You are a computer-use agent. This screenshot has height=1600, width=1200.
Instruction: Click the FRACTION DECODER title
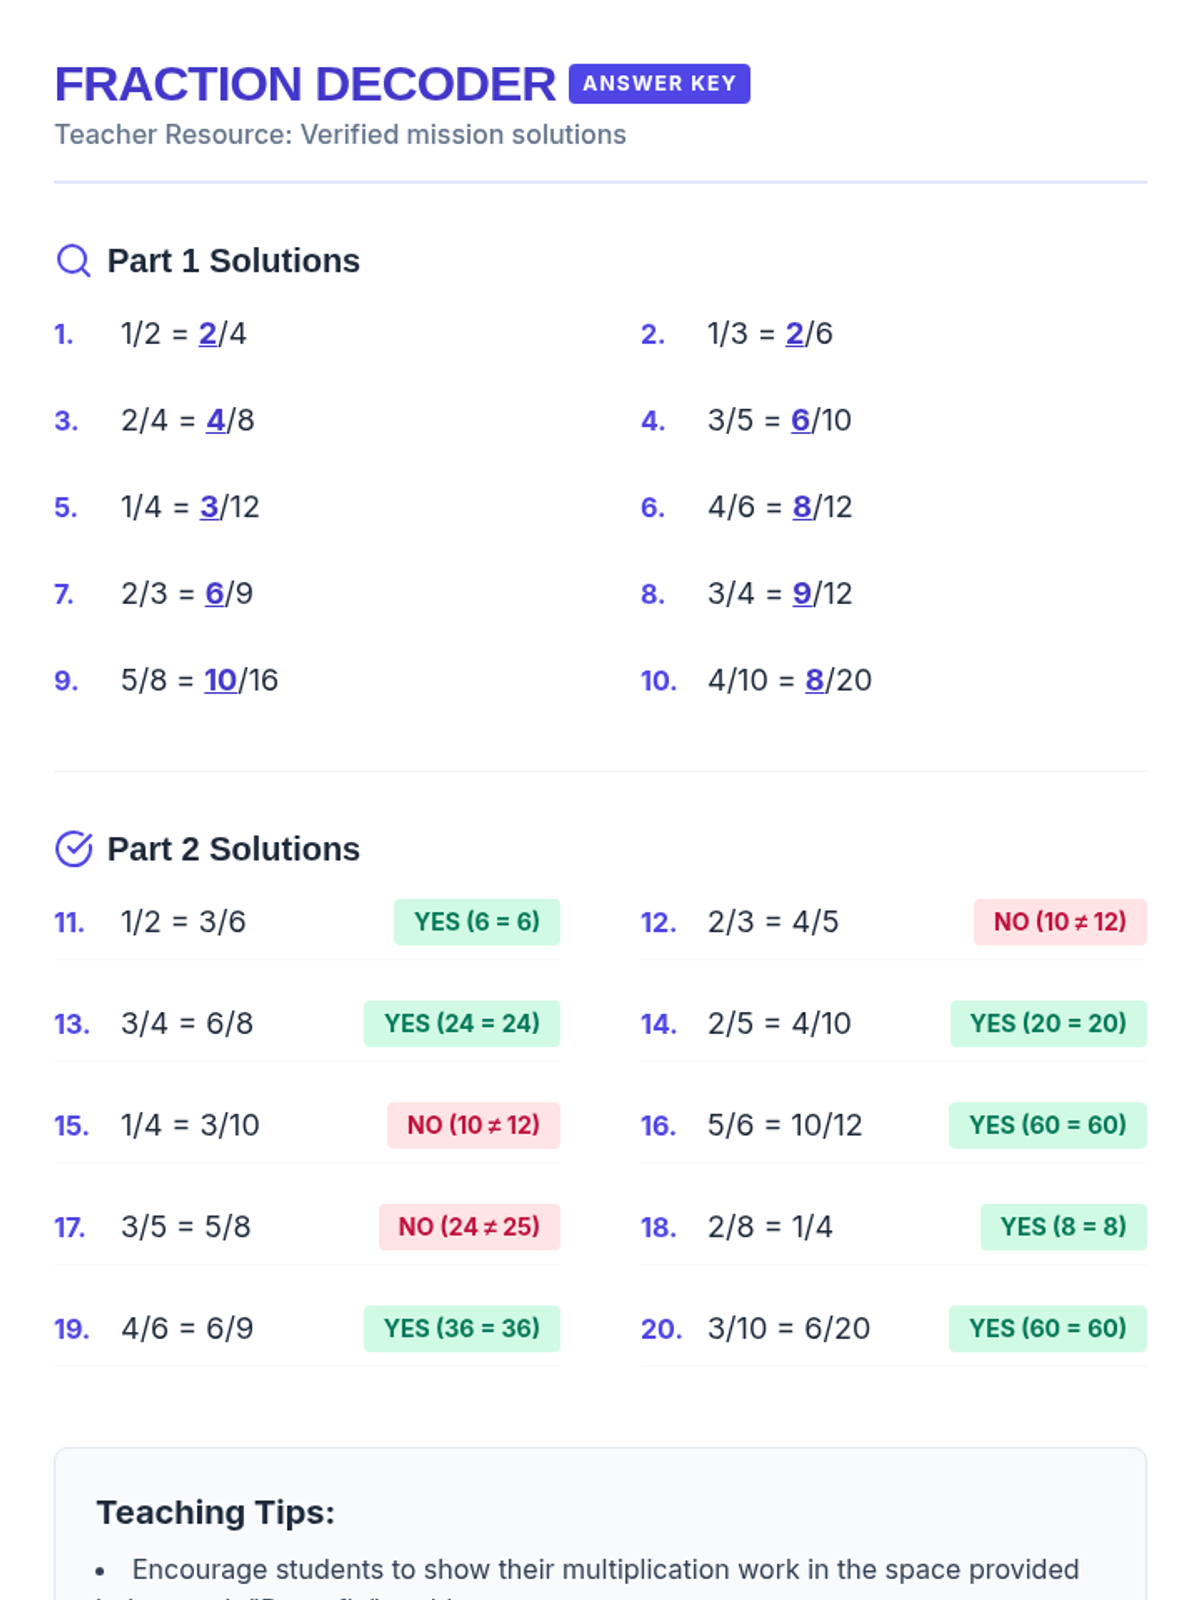point(305,84)
